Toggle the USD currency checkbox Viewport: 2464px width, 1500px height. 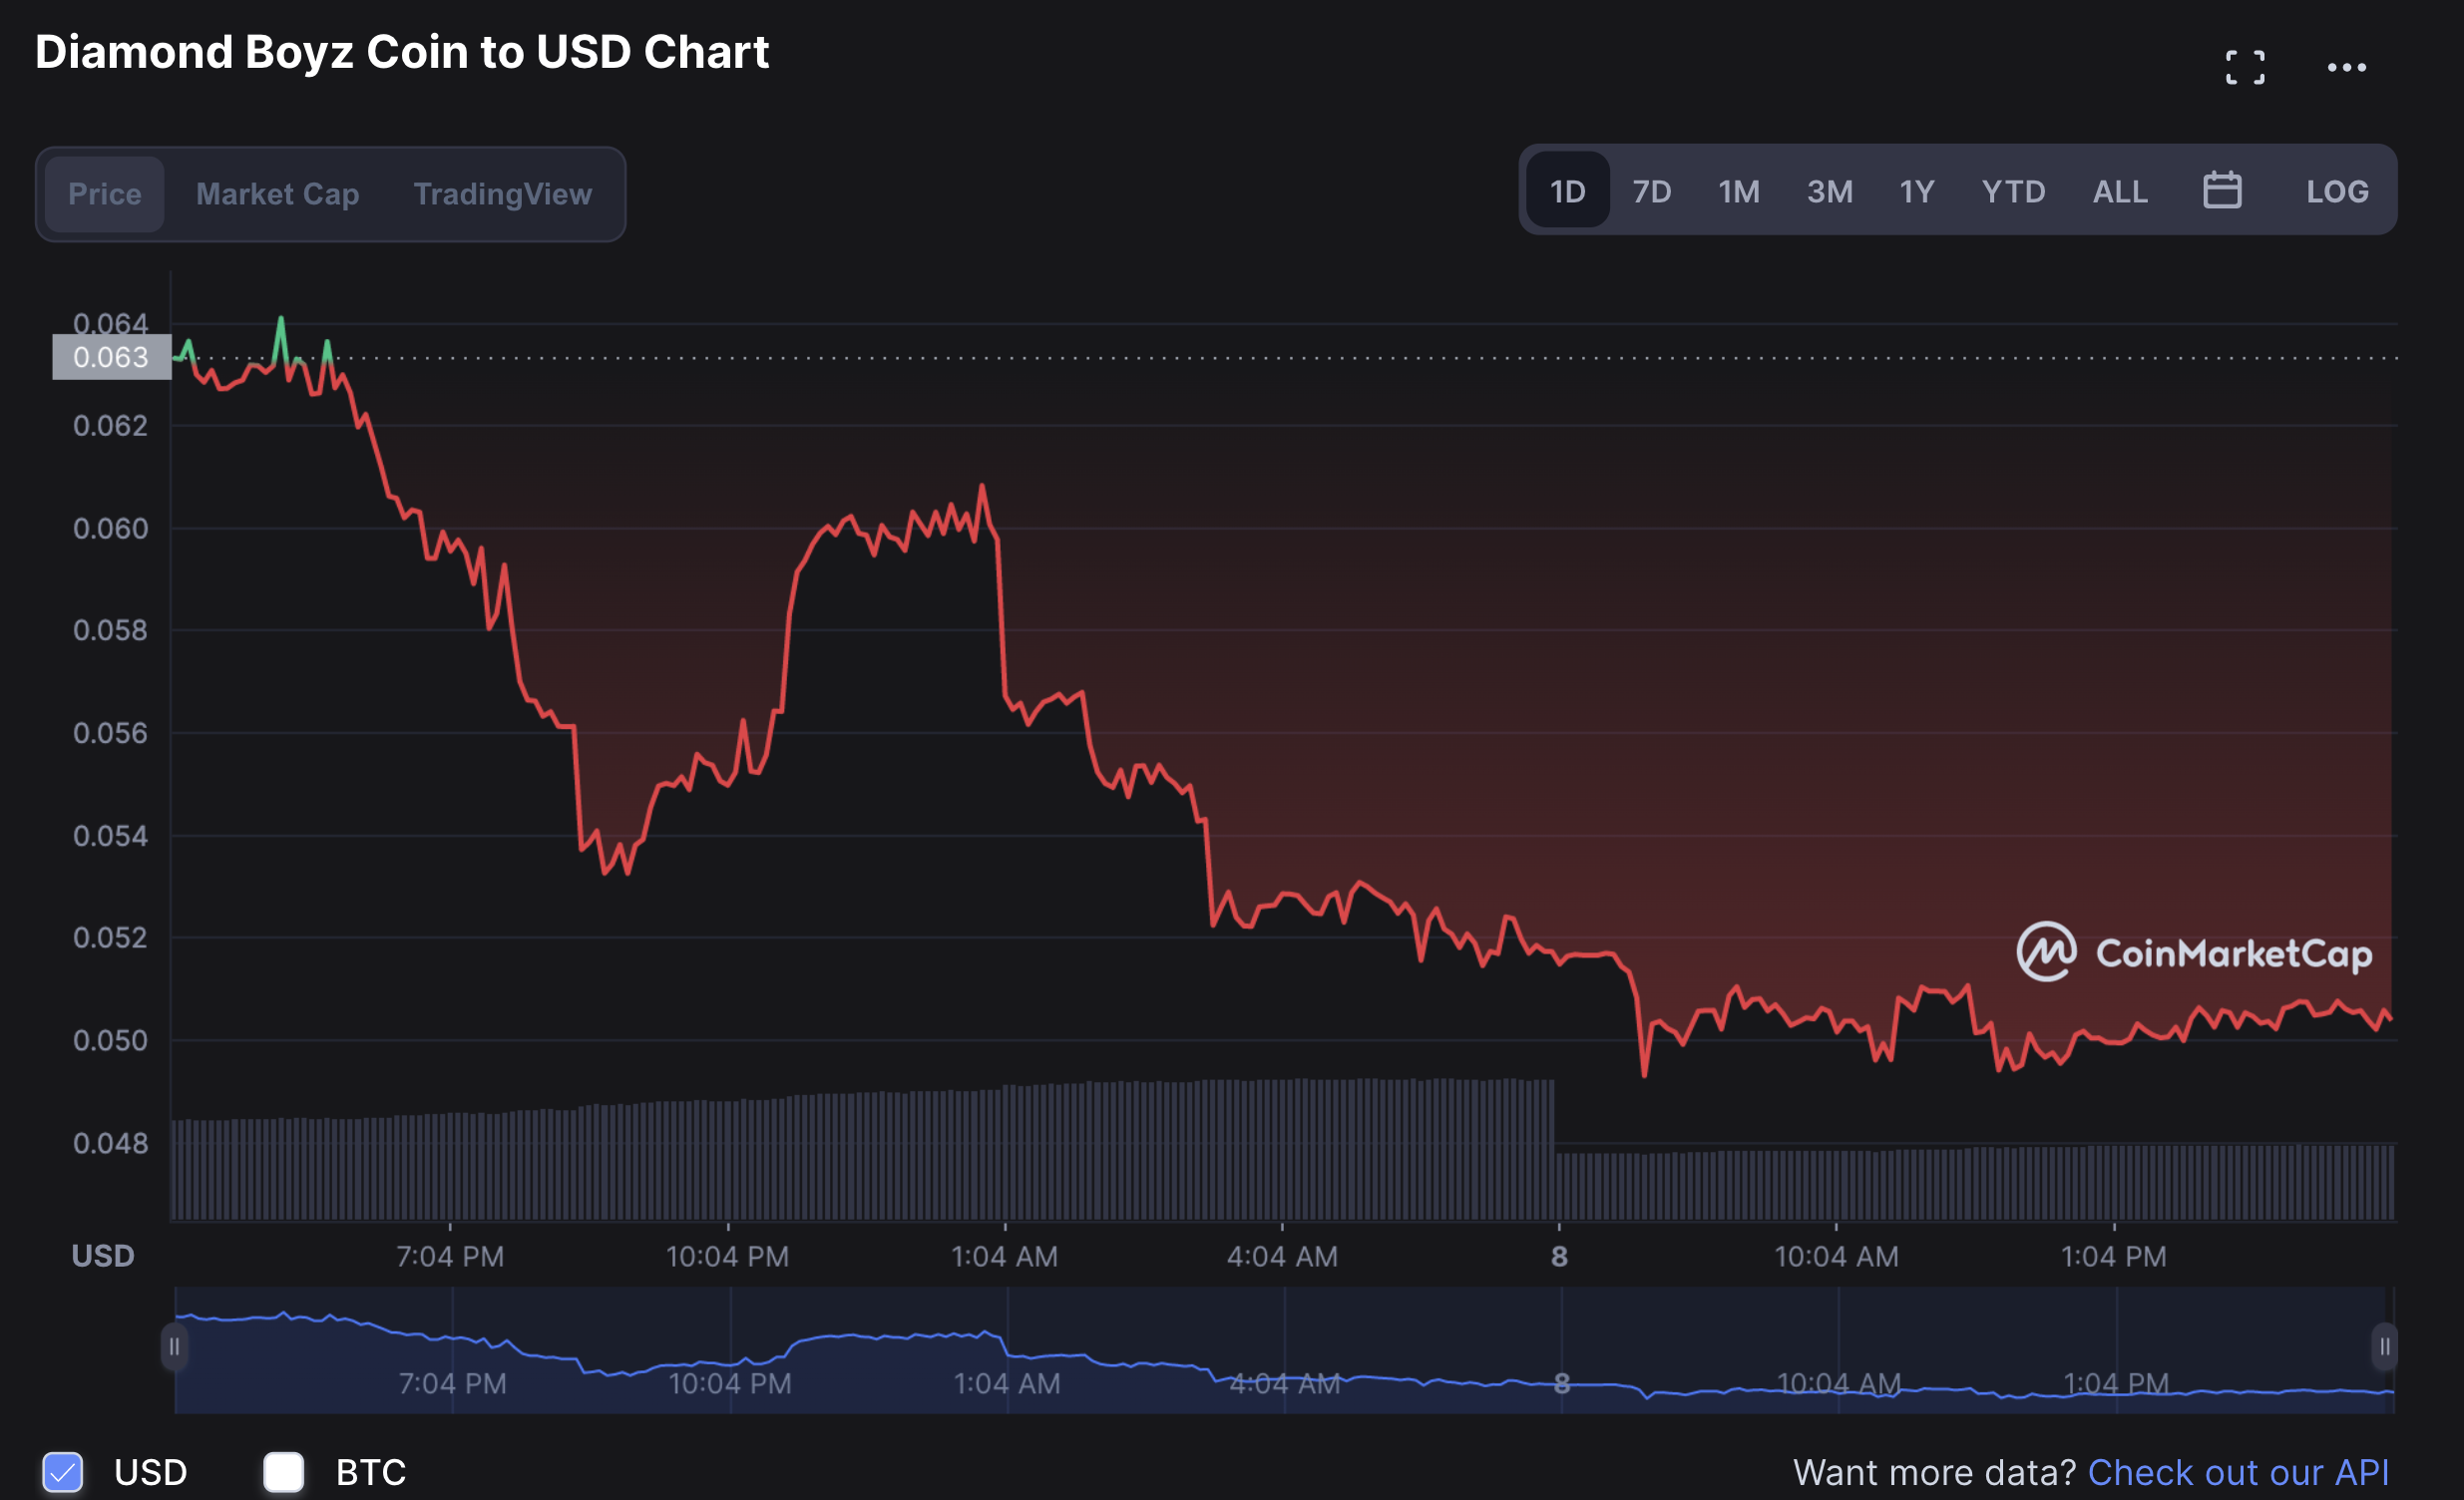(62, 1471)
